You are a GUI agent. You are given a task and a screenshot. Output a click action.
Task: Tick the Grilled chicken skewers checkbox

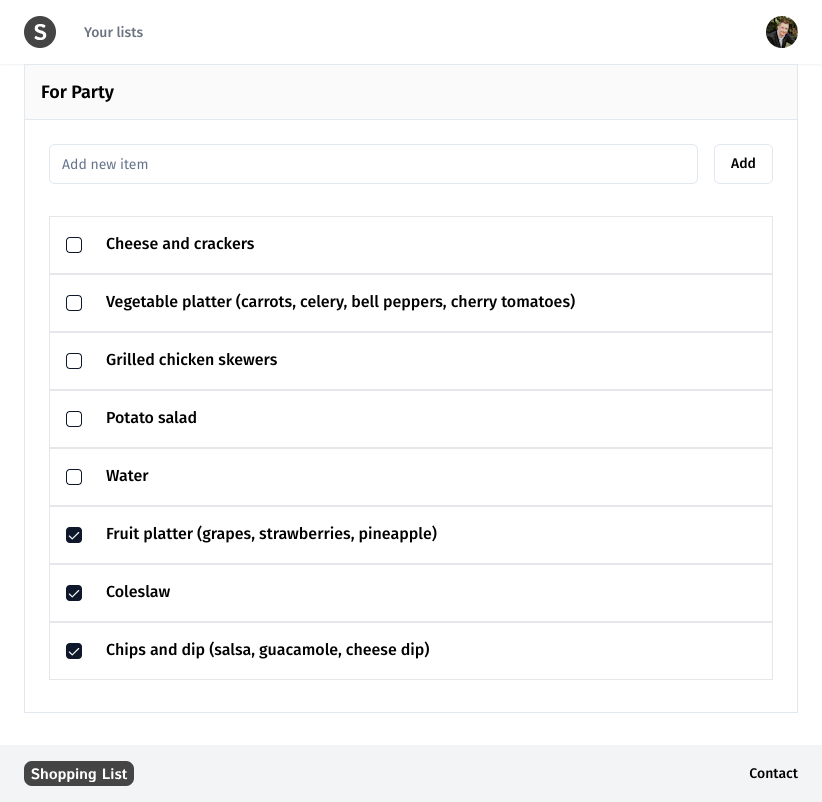pyautogui.click(x=74, y=361)
